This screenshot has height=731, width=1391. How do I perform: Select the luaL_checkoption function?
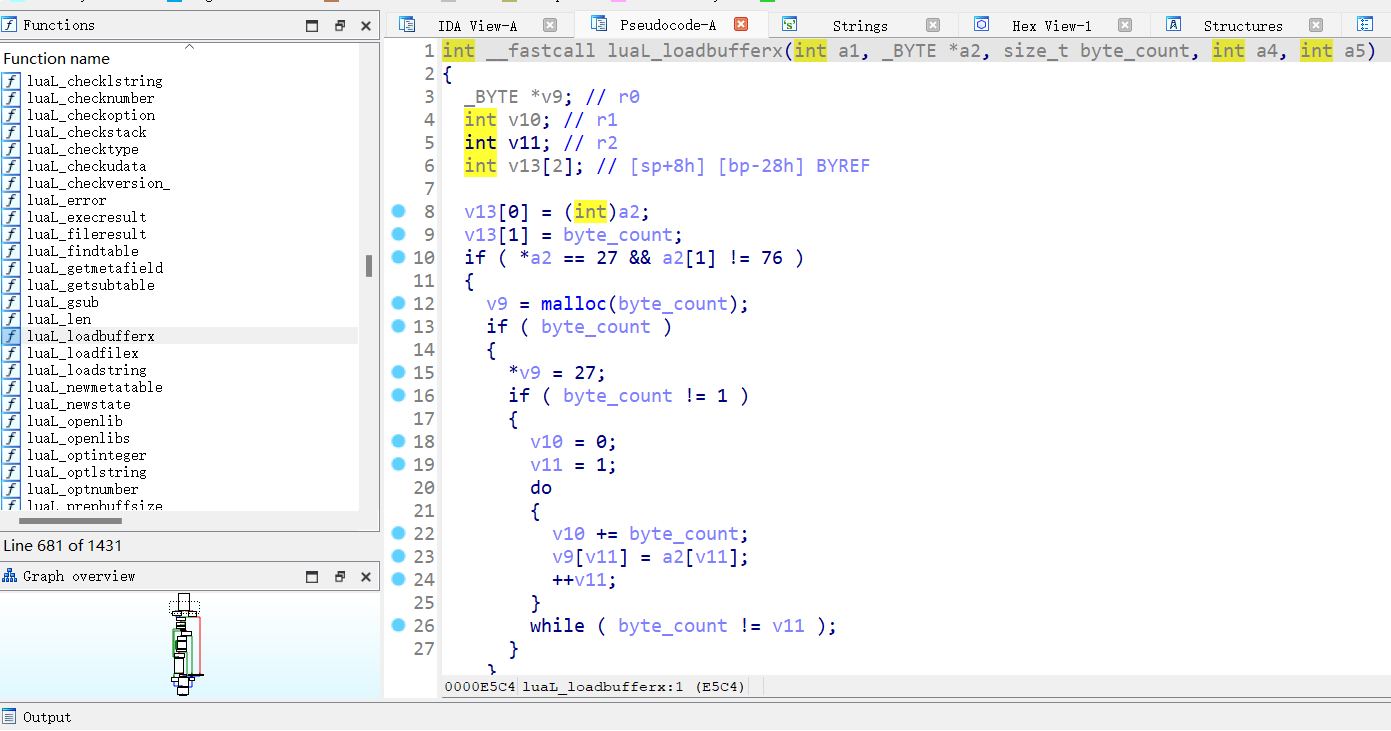tap(90, 115)
